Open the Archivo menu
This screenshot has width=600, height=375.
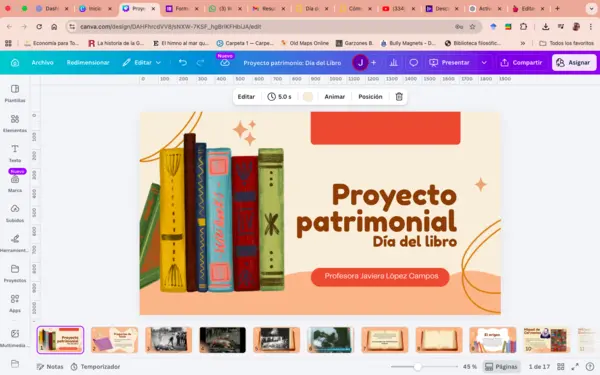[x=42, y=62]
